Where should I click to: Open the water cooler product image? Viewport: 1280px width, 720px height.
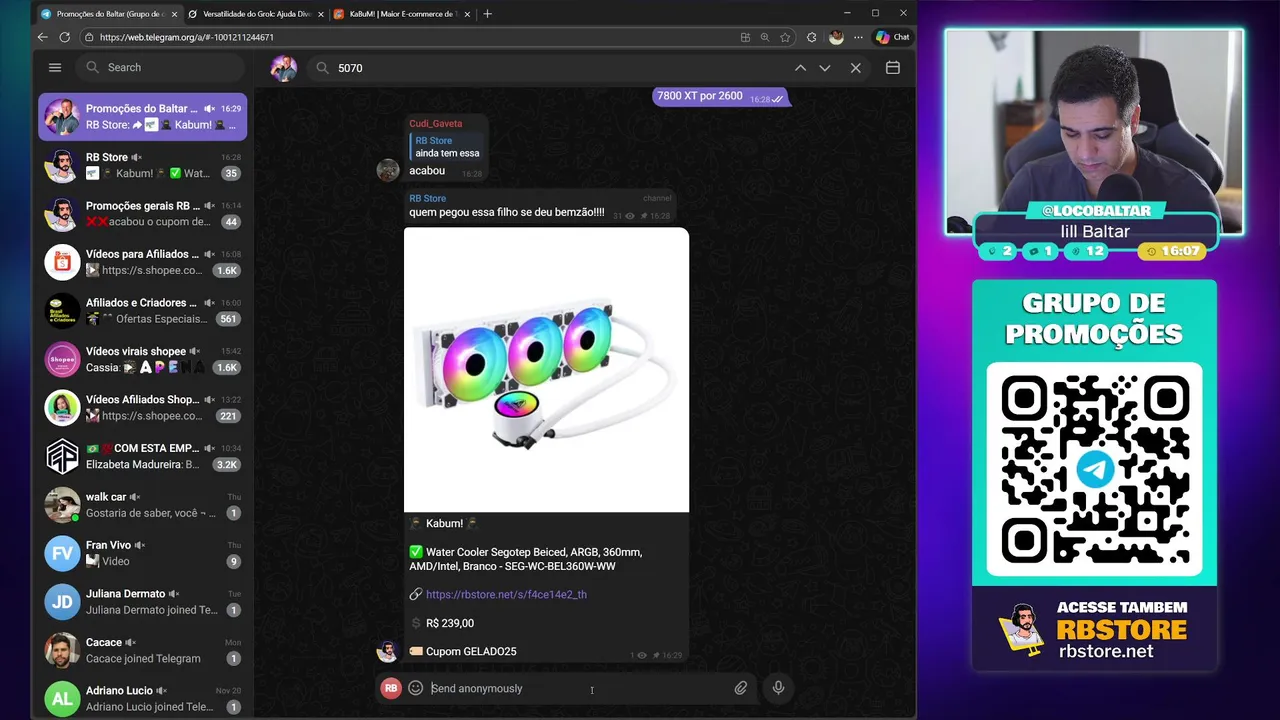[x=546, y=370]
